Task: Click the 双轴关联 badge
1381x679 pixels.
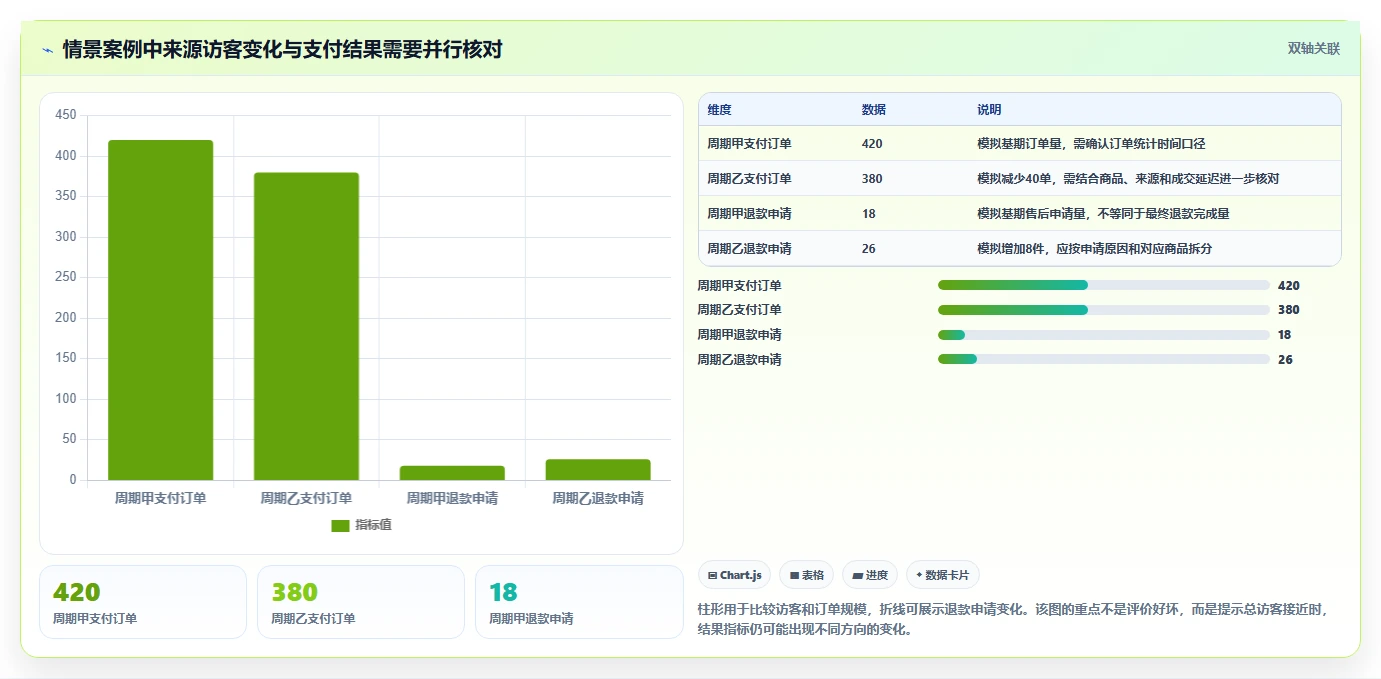Action: click(1314, 49)
